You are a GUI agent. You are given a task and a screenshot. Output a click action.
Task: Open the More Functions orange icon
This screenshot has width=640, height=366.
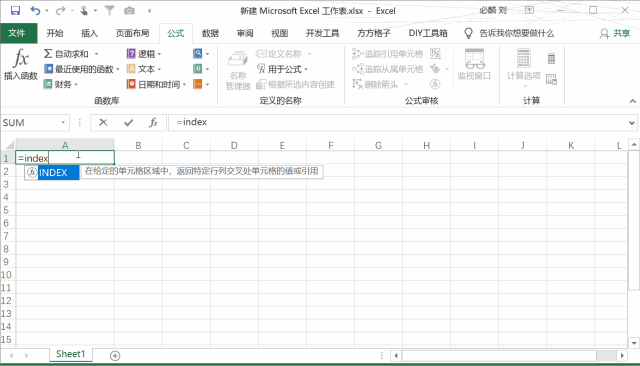198,84
